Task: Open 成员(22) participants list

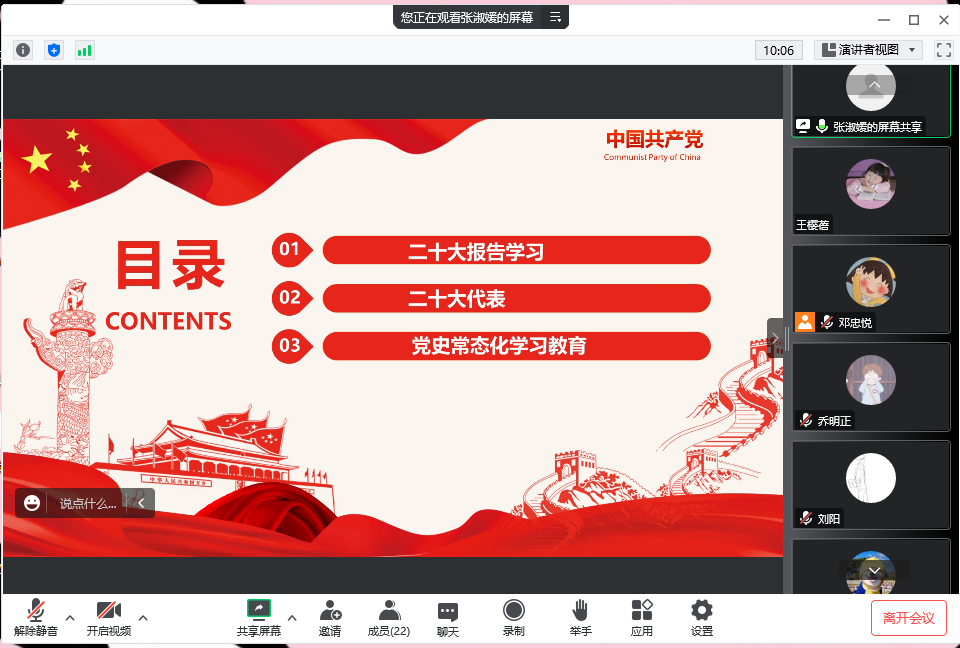Action: 389,618
